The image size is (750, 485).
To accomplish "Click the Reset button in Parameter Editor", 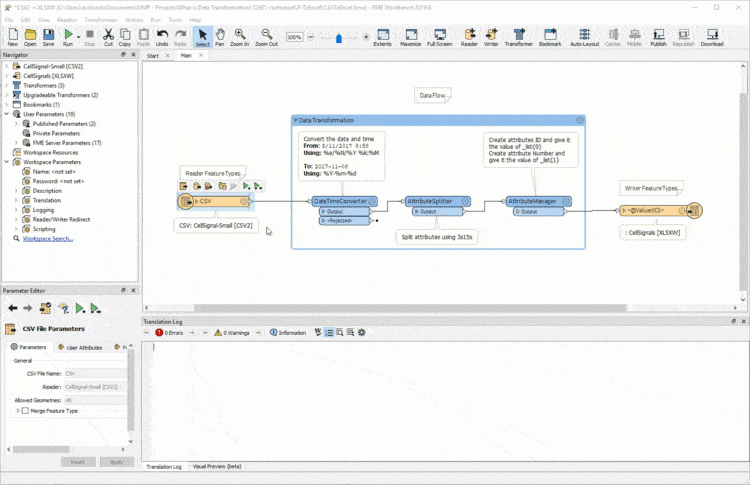I will (x=77, y=462).
